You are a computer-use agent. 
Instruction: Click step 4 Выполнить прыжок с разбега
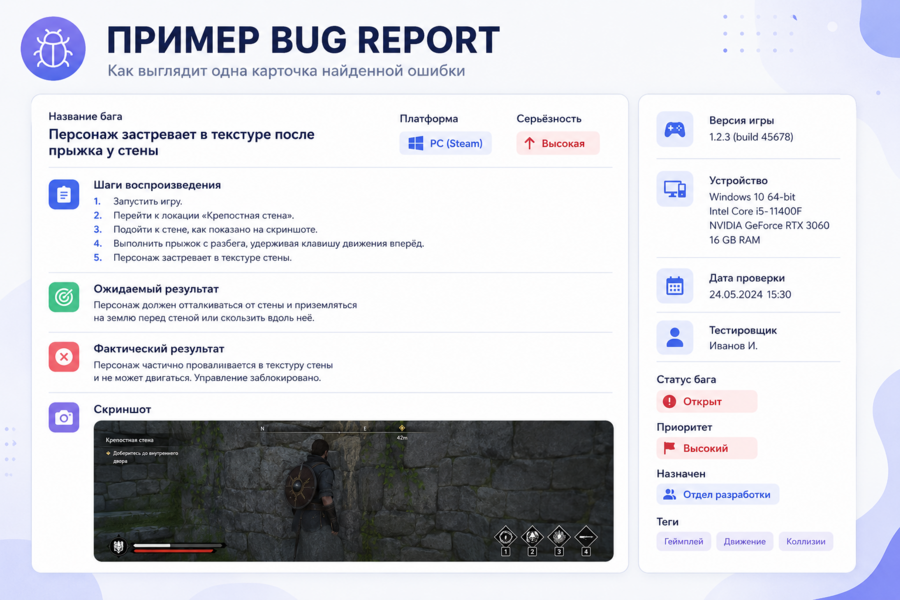pos(269,243)
